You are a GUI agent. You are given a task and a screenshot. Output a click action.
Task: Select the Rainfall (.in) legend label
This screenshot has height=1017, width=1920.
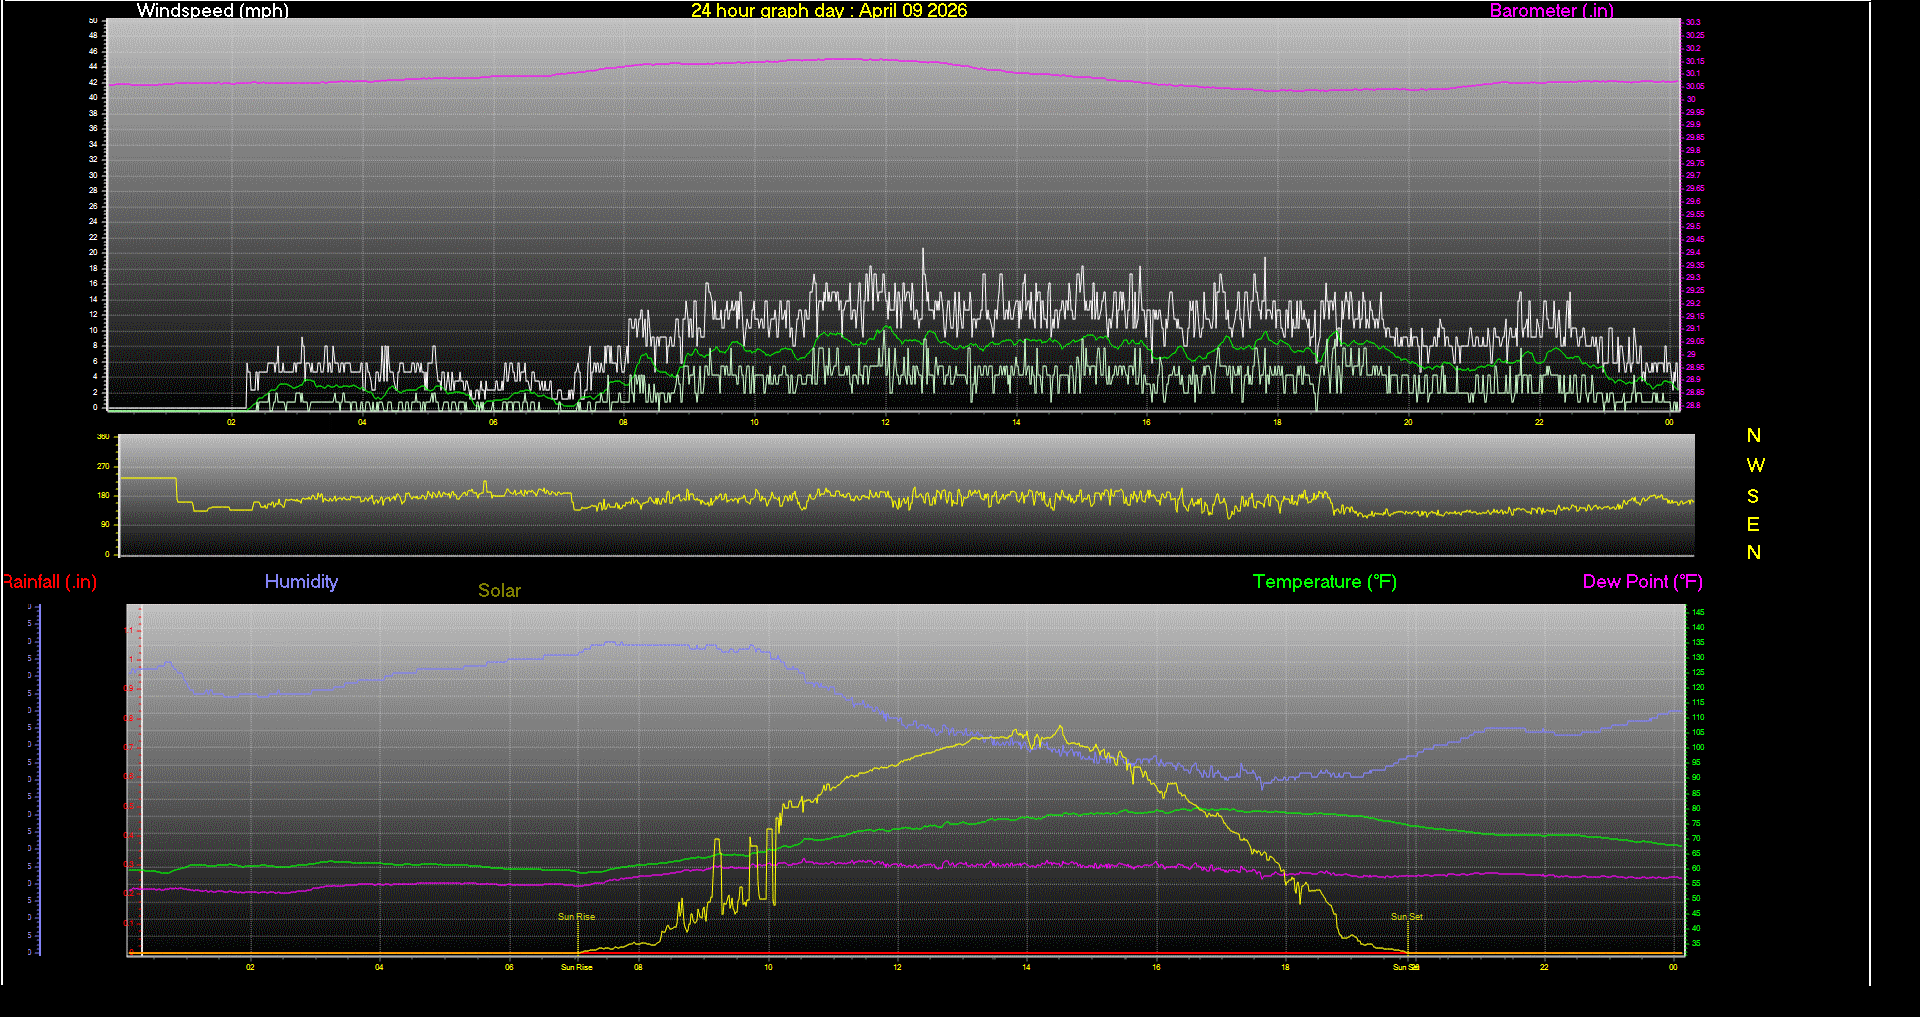(x=50, y=582)
